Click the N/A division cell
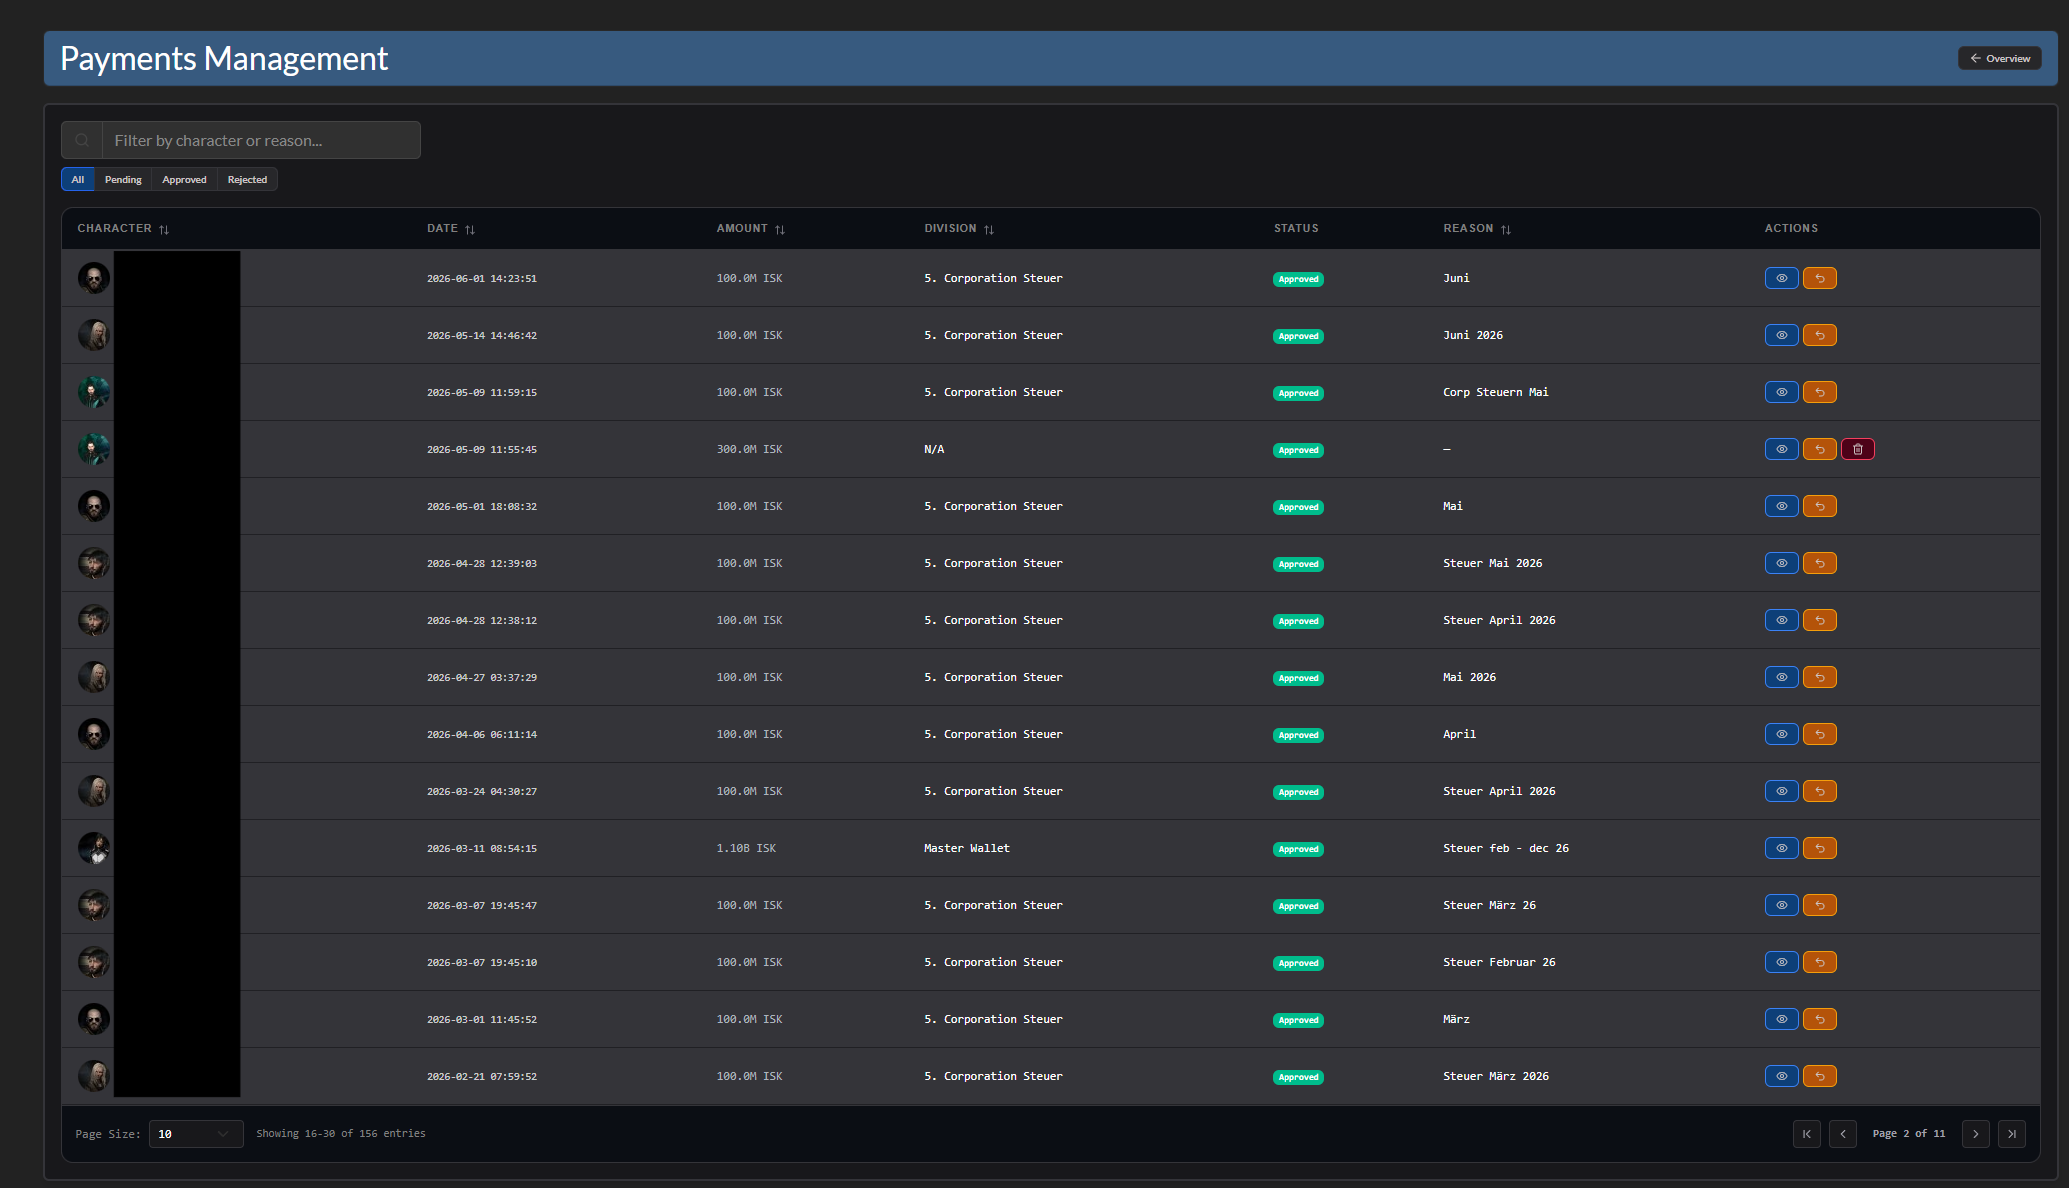The image size is (2069, 1188). click(934, 449)
